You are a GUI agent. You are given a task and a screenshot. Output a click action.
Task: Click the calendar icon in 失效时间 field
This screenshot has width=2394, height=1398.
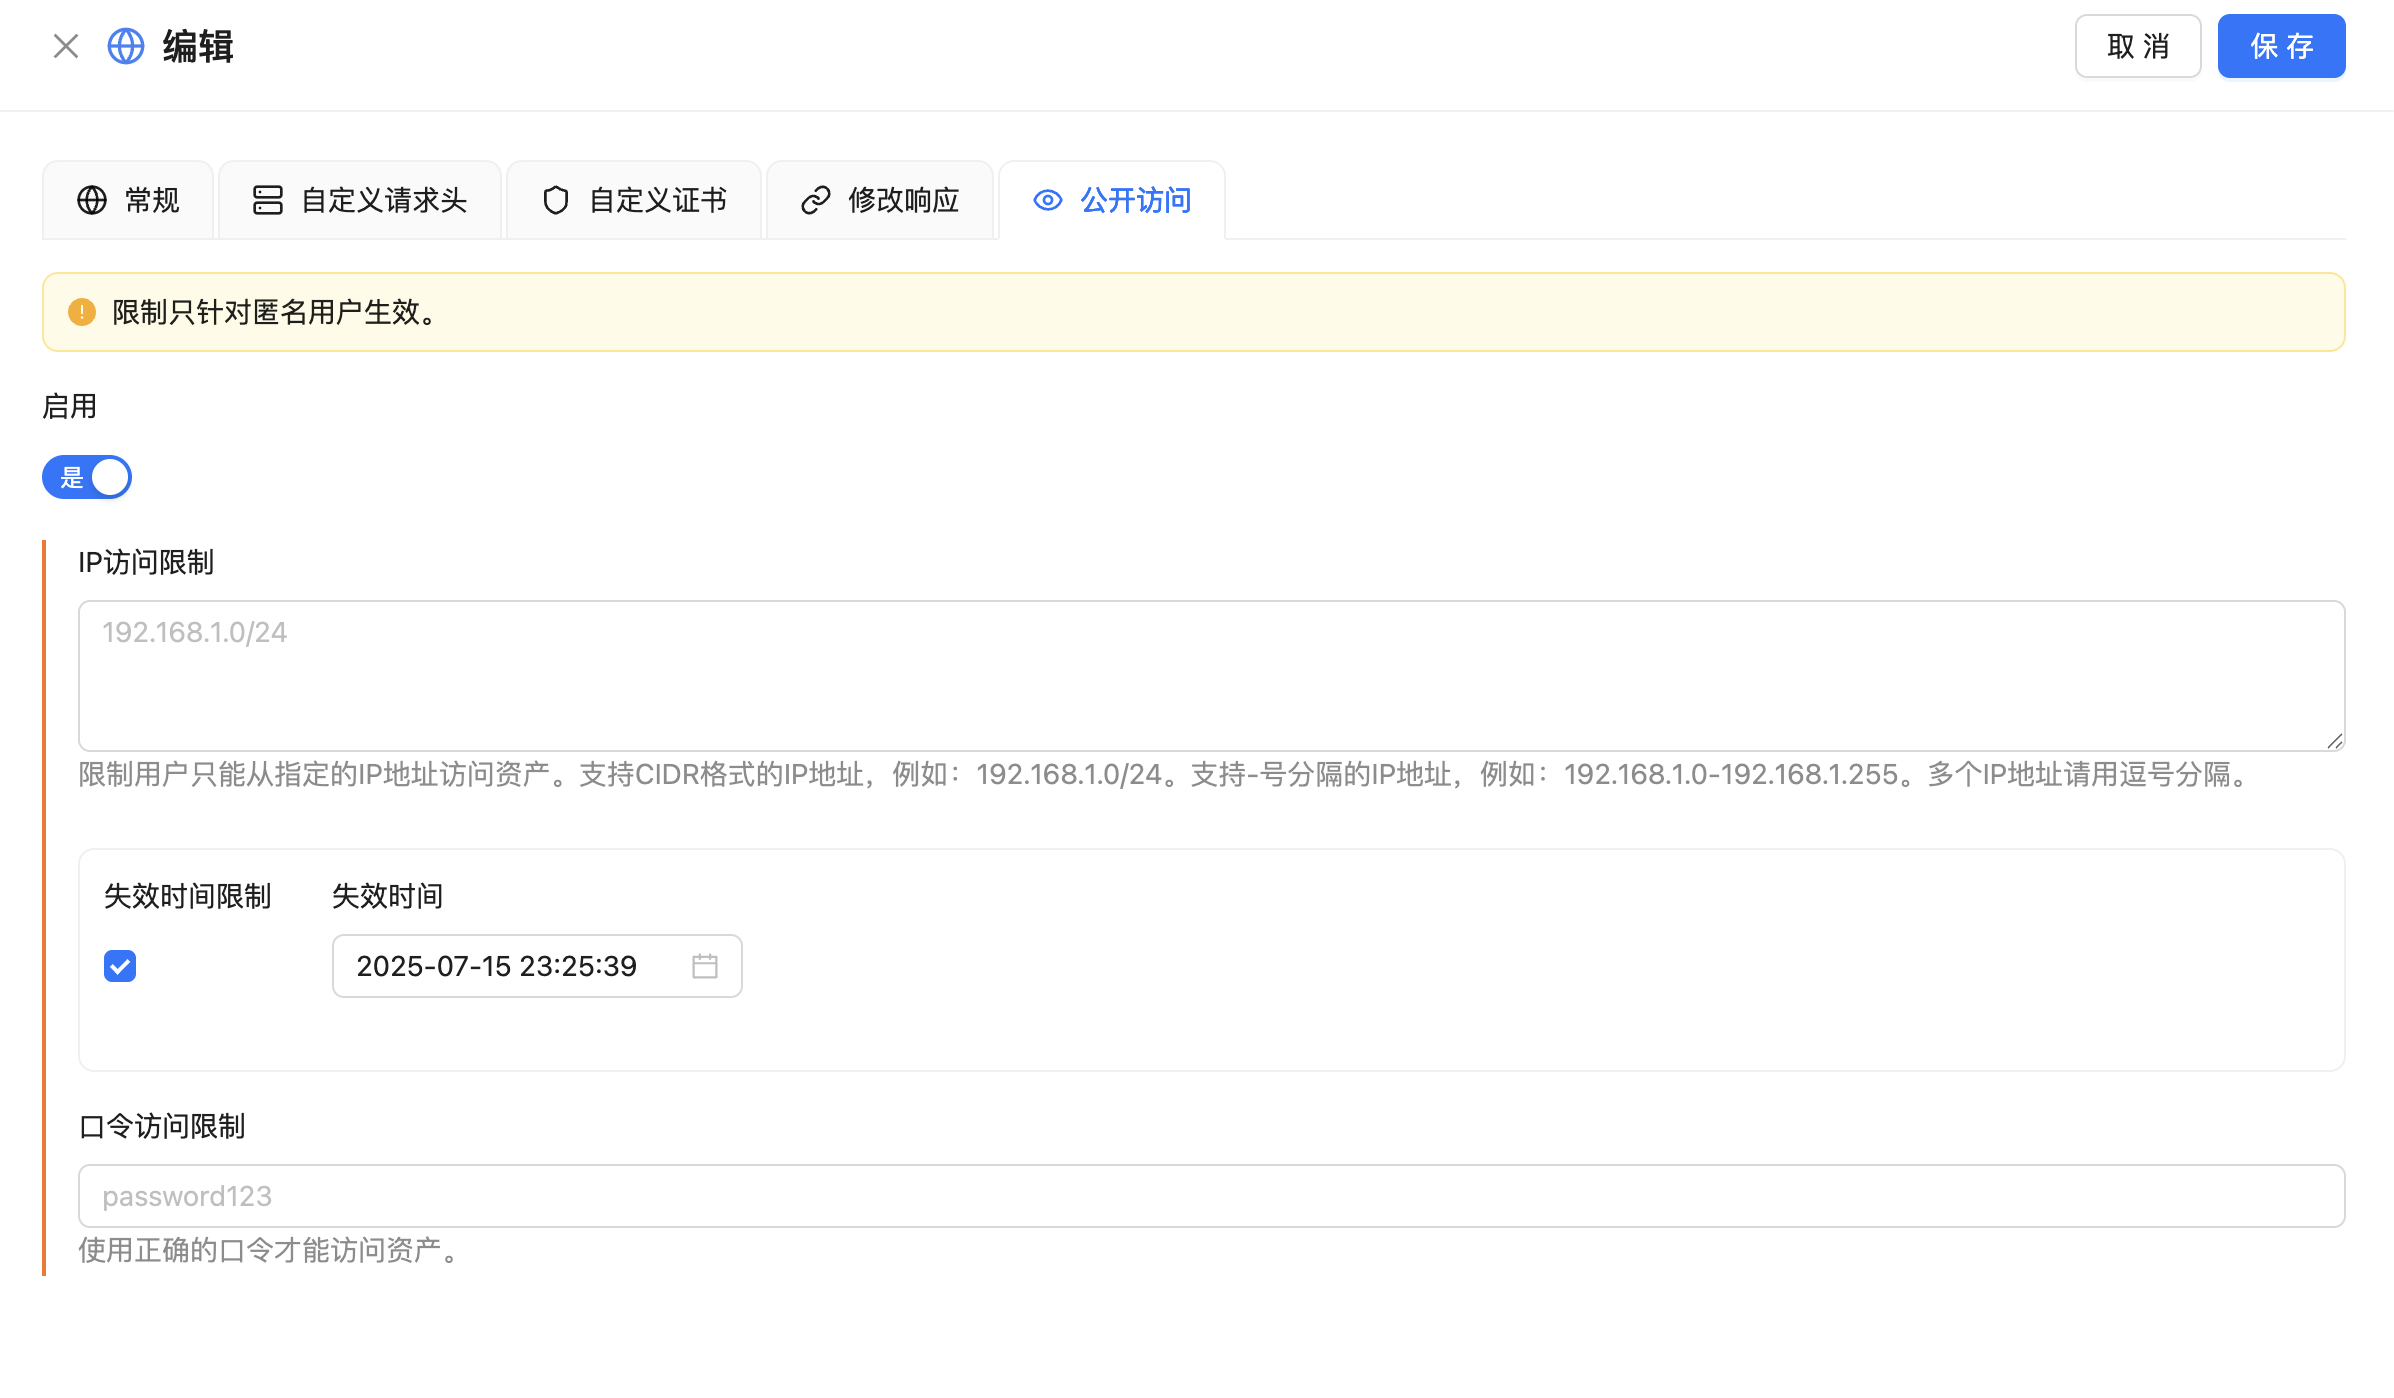705,966
